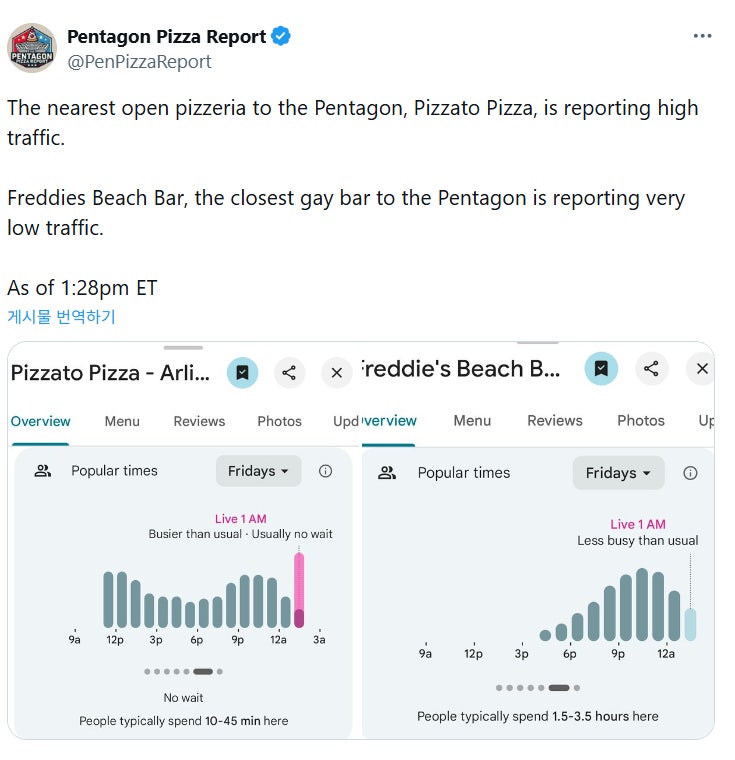Select Freddie's Beach Bar Reviews tab
Image resolution: width=735 pixels, height=760 pixels.
[x=555, y=420]
